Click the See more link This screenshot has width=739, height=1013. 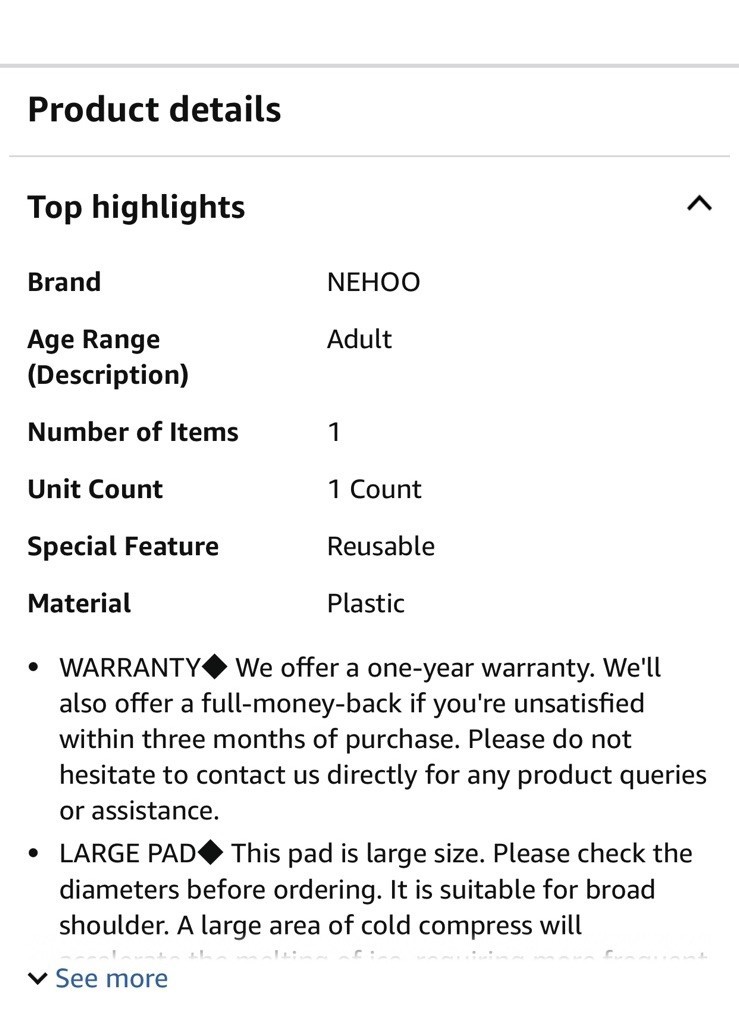pos(111,978)
